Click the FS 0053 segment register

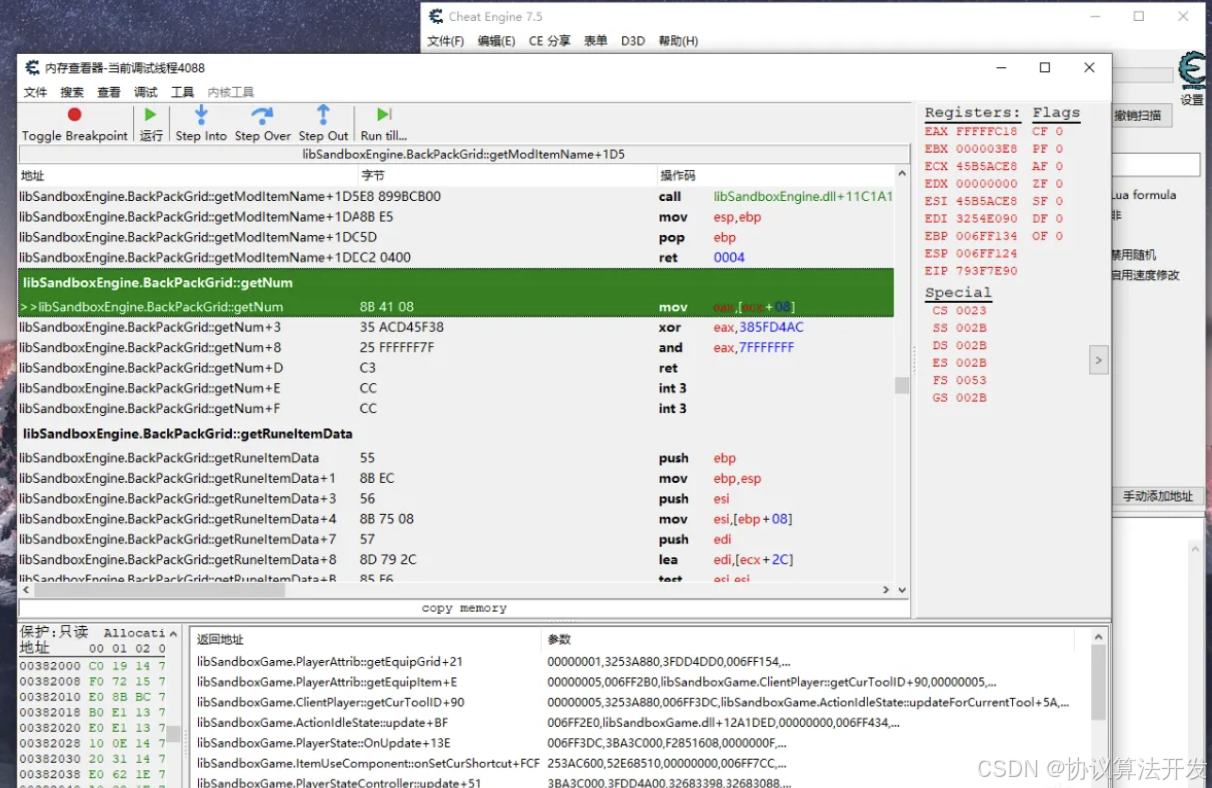tap(958, 380)
